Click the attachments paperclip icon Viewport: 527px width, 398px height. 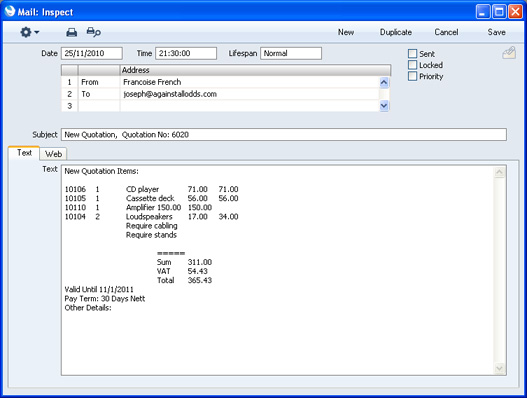coord(509,53)
